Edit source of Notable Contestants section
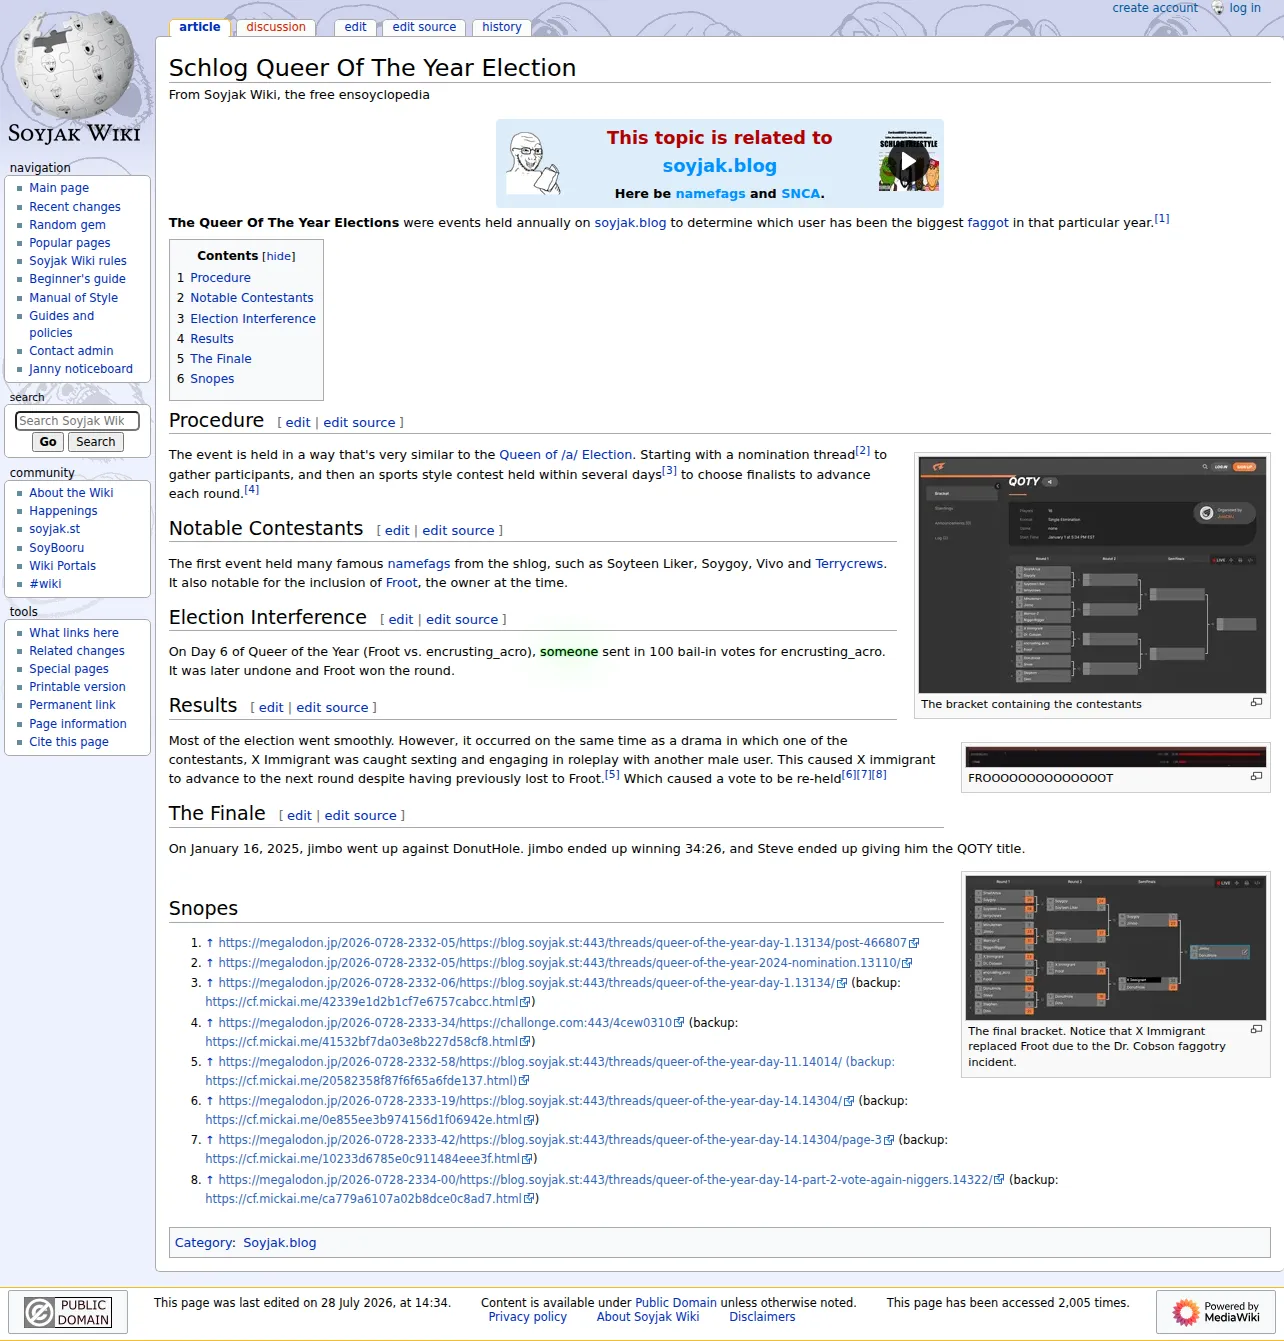Screen dimensions: 1284x1341 [x=458, y=531]
